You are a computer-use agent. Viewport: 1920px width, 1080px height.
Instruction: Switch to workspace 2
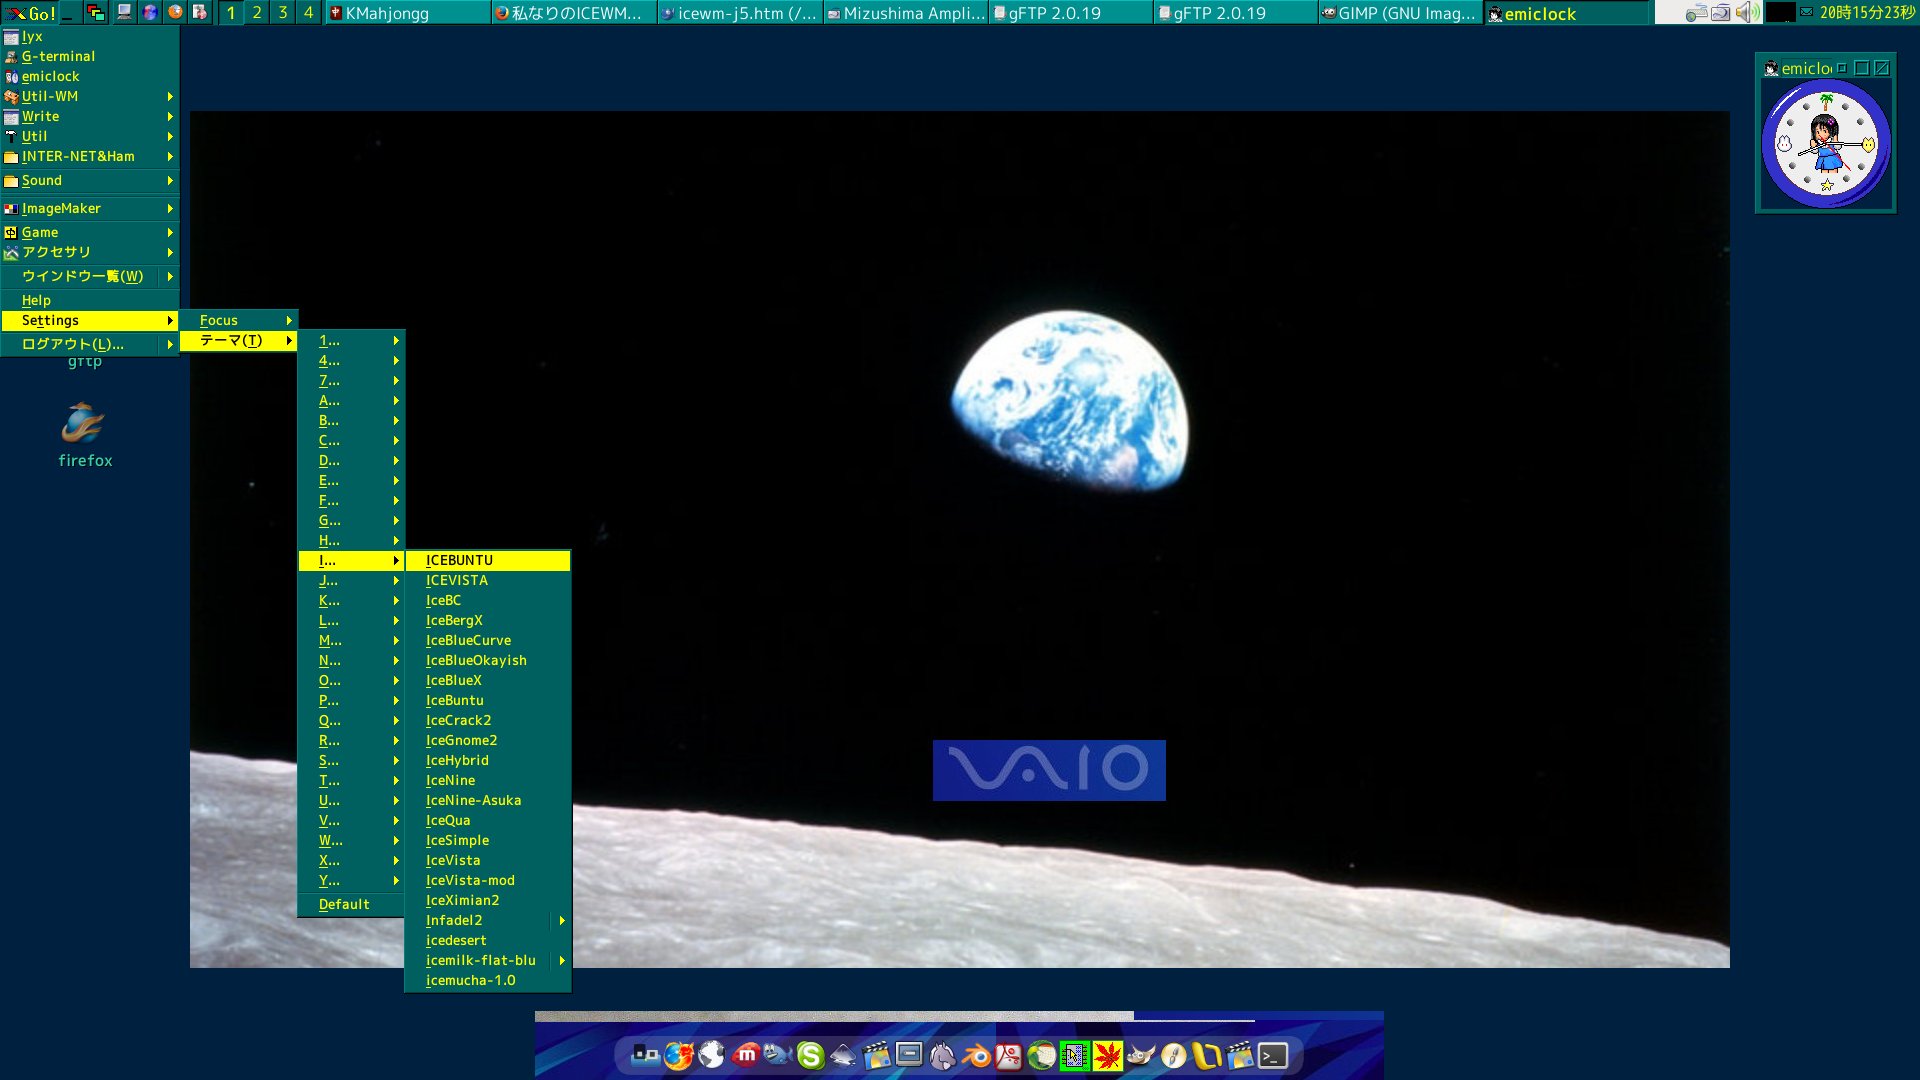click(257, 13)
